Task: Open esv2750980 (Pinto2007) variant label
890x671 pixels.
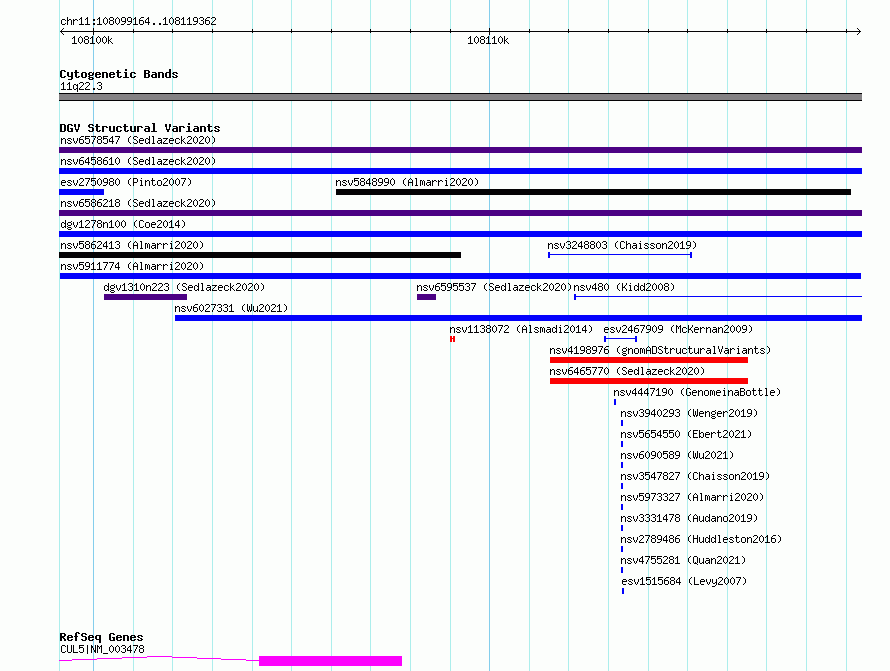Action: pyautogui.click(x=126, y=182)
